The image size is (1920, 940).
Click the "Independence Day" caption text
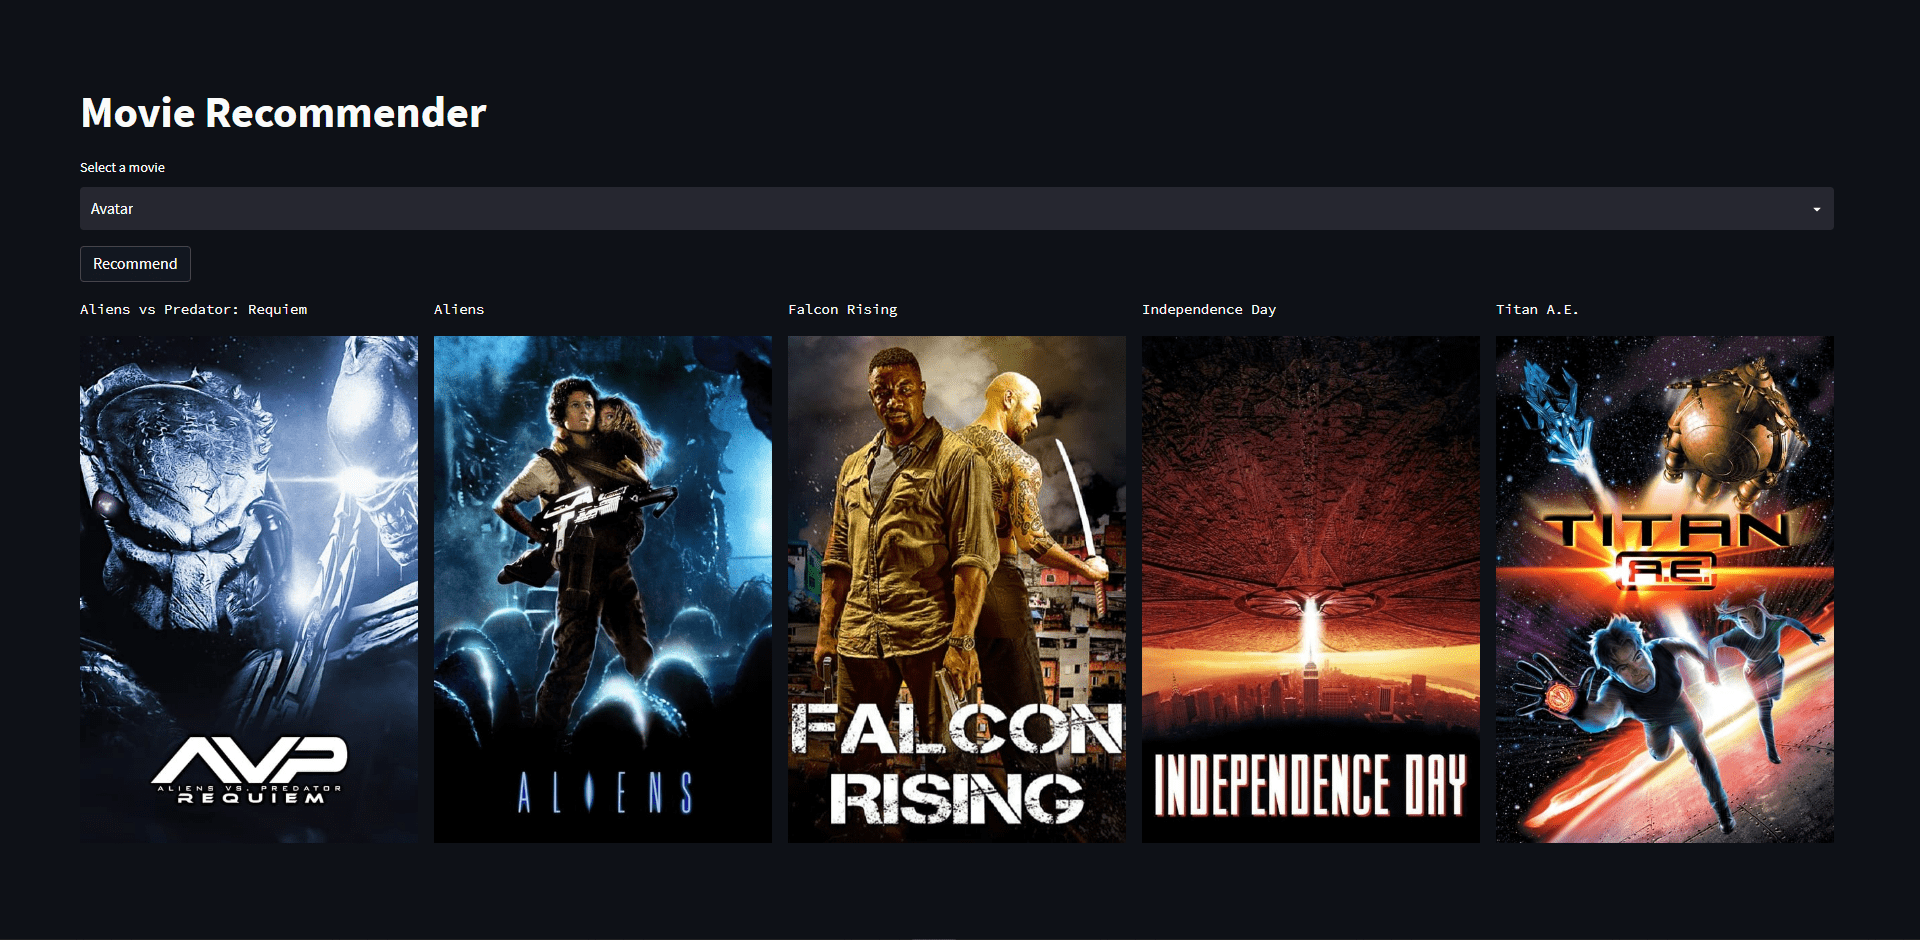coord(1209,309)
